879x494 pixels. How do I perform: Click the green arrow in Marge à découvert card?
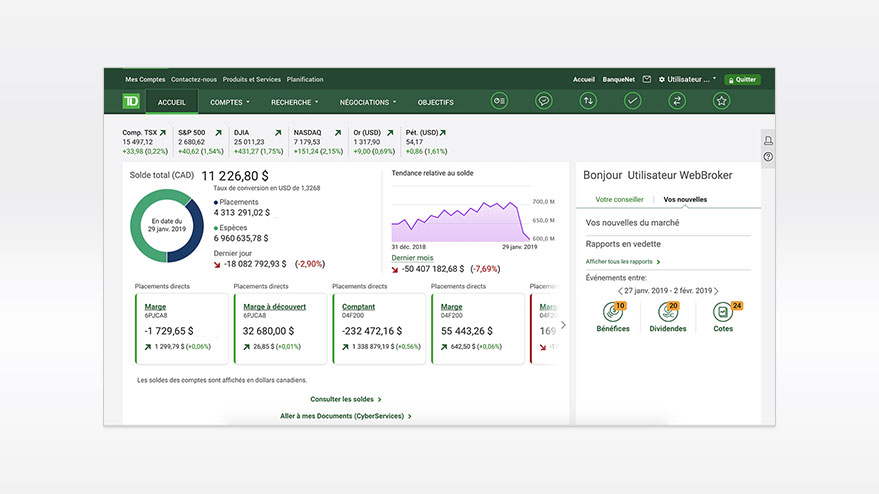247,347
